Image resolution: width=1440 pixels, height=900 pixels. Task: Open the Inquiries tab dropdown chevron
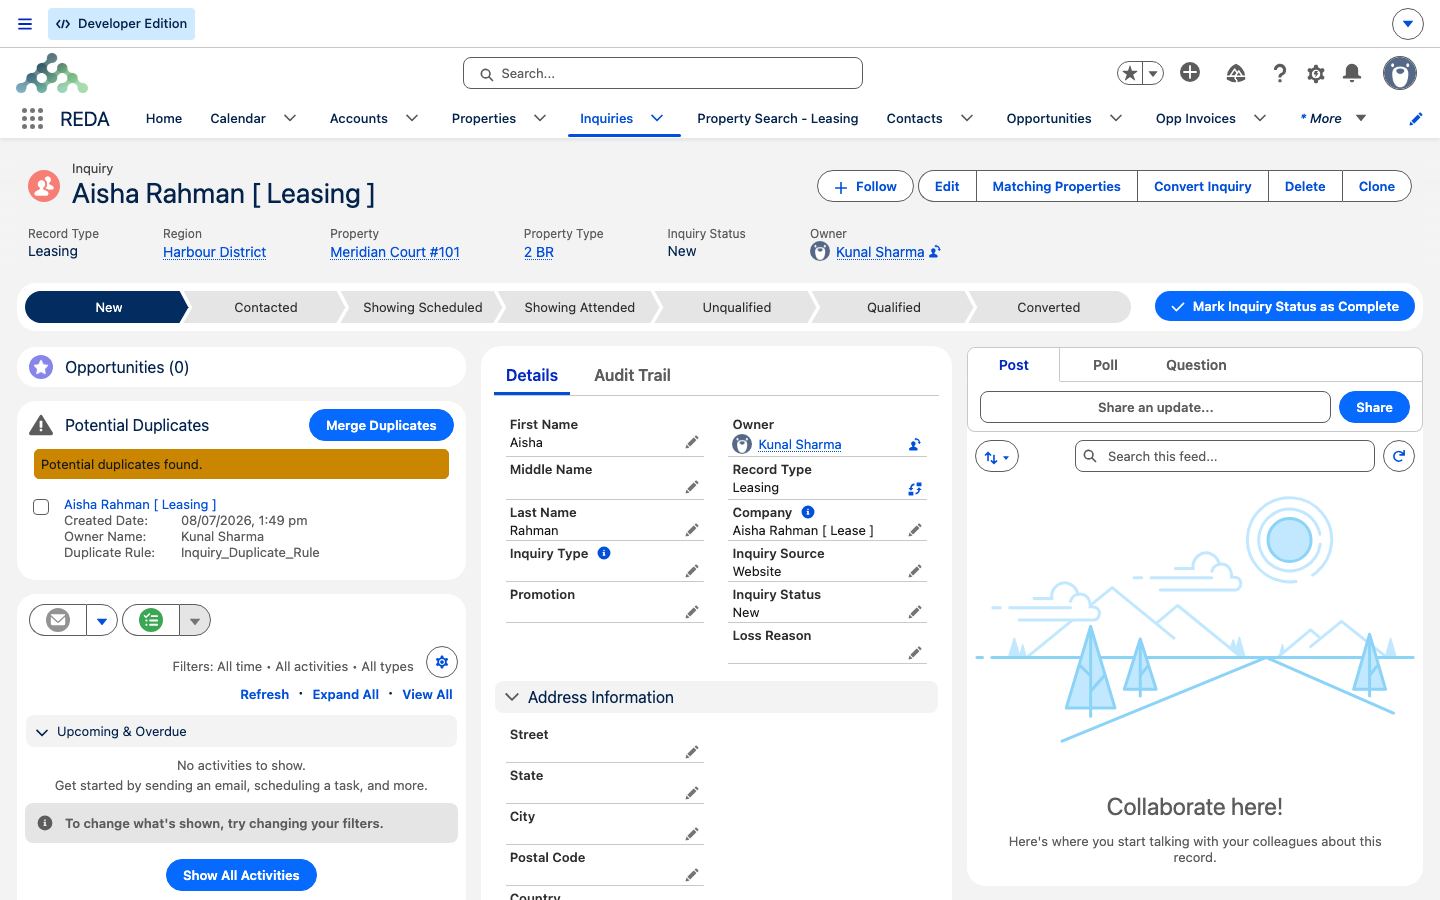click(x=657, y=118)
